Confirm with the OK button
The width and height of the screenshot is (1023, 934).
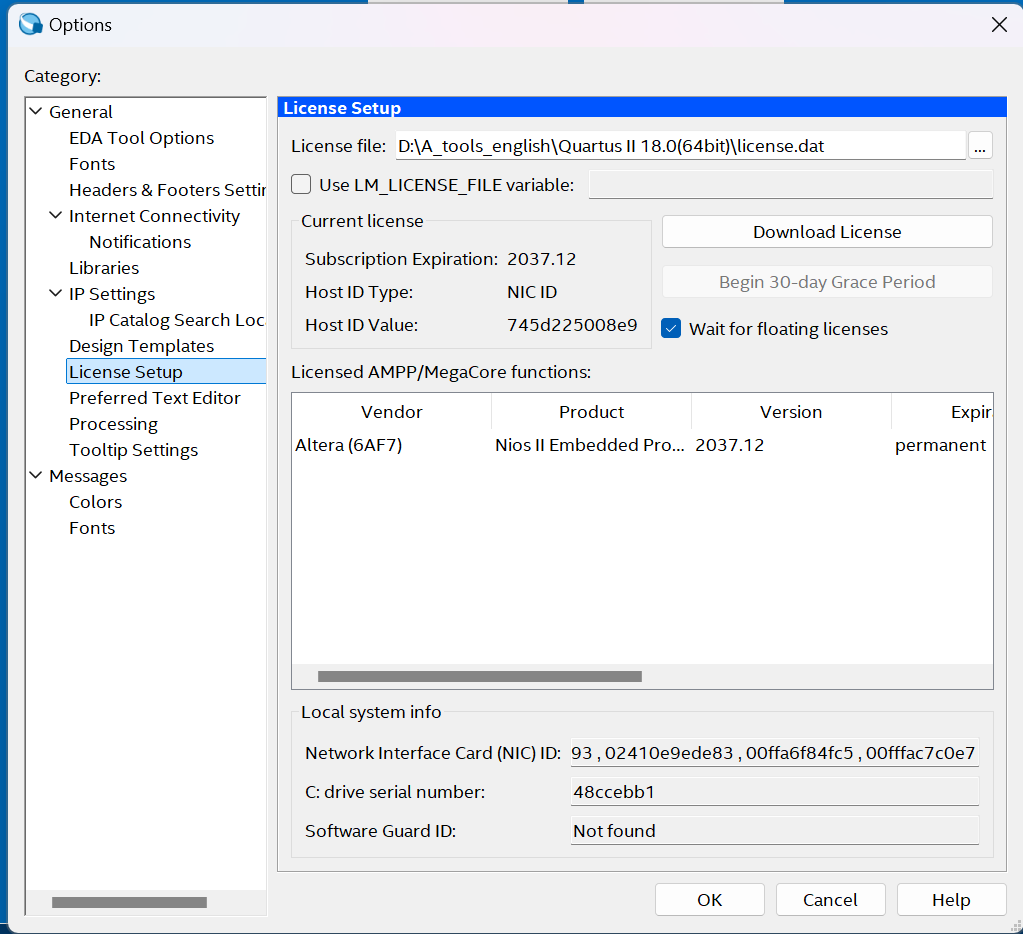coord(710,900)
